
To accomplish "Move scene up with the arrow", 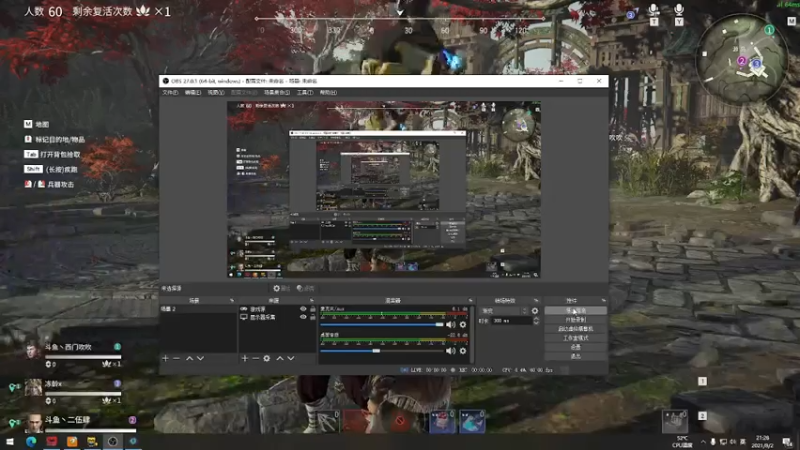I will [x=189, y=358].
